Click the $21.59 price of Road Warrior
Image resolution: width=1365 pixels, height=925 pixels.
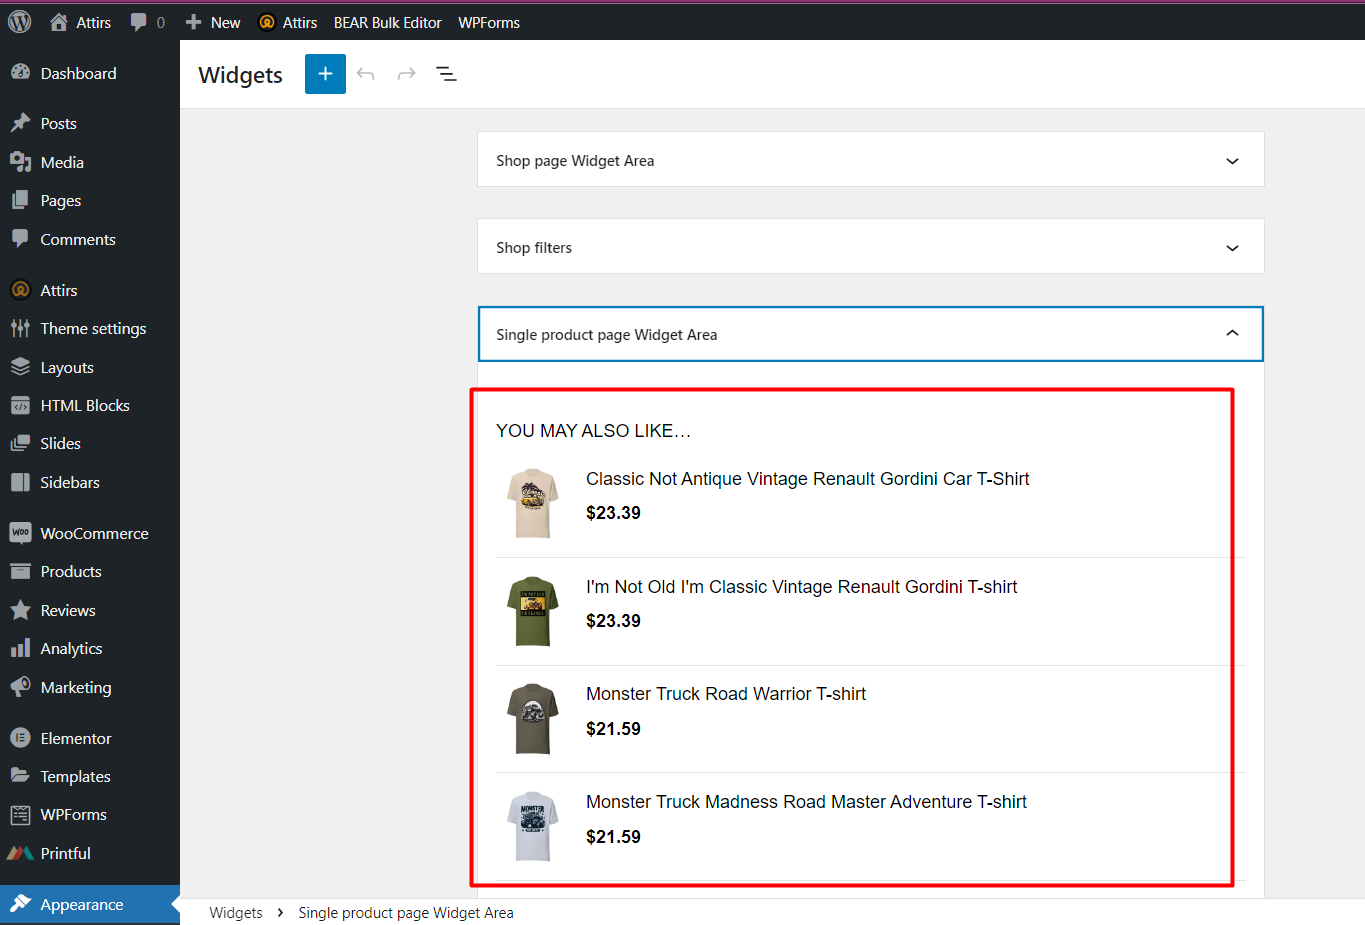613,729
